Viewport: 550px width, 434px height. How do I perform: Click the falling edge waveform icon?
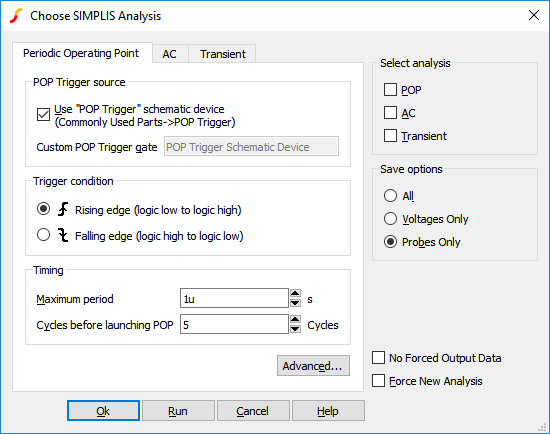[63, 235]
